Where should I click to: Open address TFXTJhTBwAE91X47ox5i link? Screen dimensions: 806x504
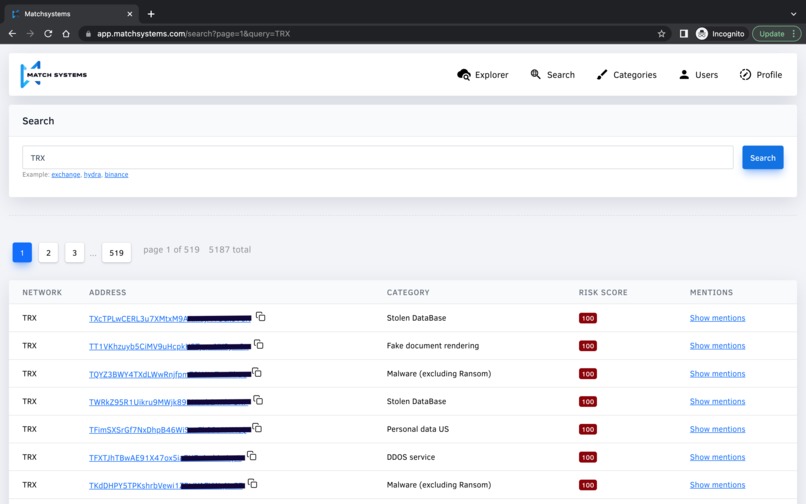167,457
